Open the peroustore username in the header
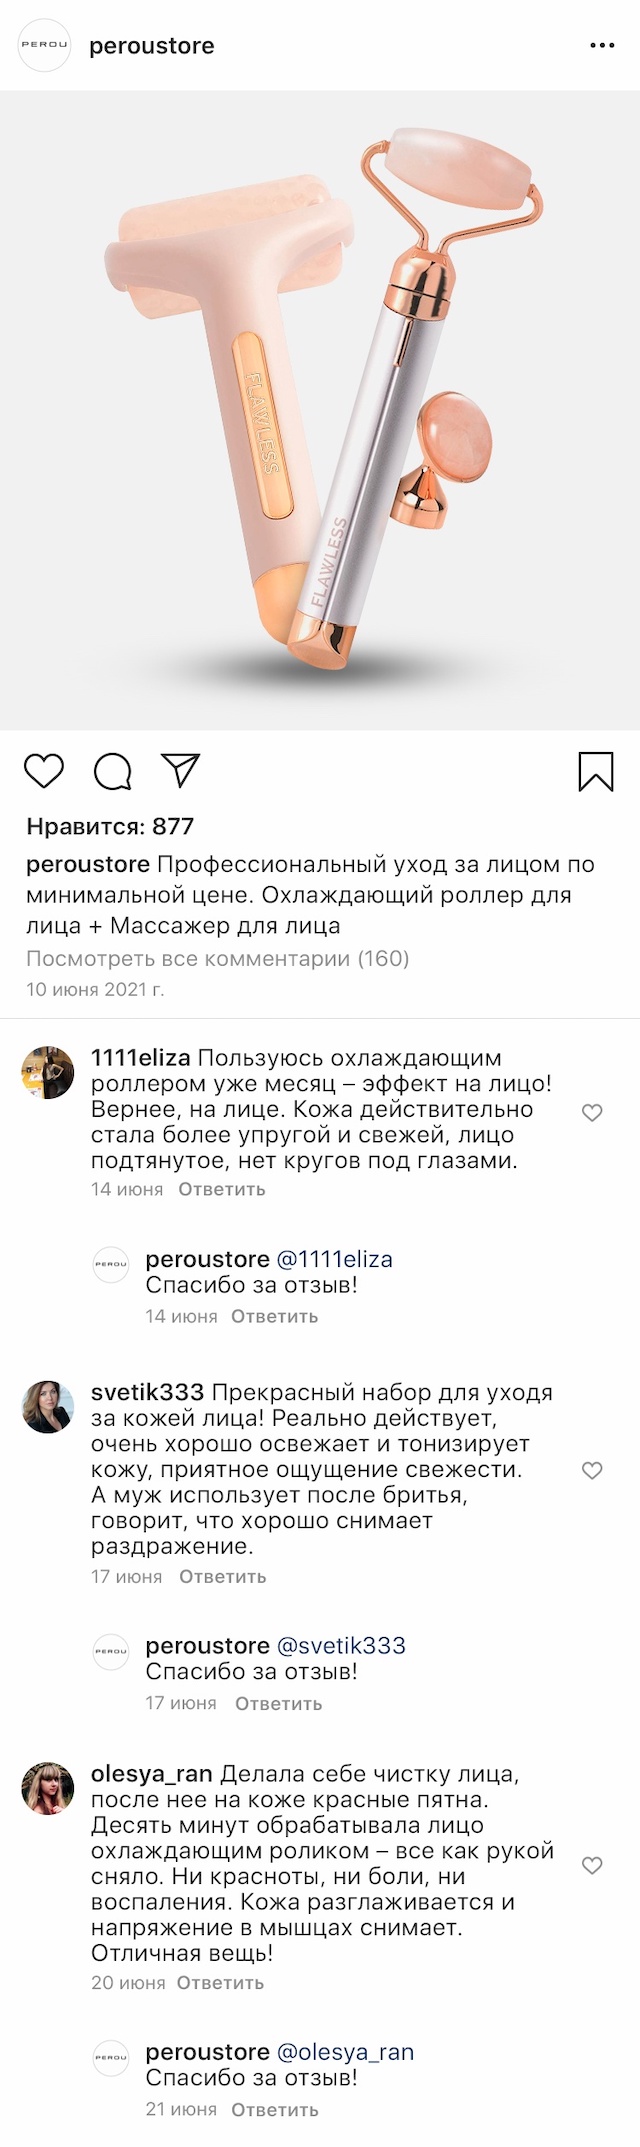The height and width of the screenshot is (2147, 640). [152, 46]
